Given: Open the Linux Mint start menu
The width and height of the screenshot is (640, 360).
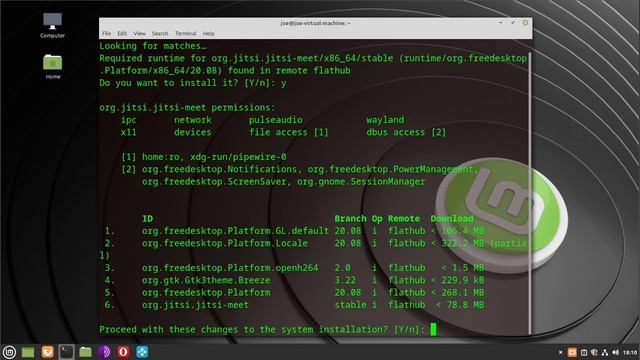Looking at the screenshot, I should pos(9,352).
